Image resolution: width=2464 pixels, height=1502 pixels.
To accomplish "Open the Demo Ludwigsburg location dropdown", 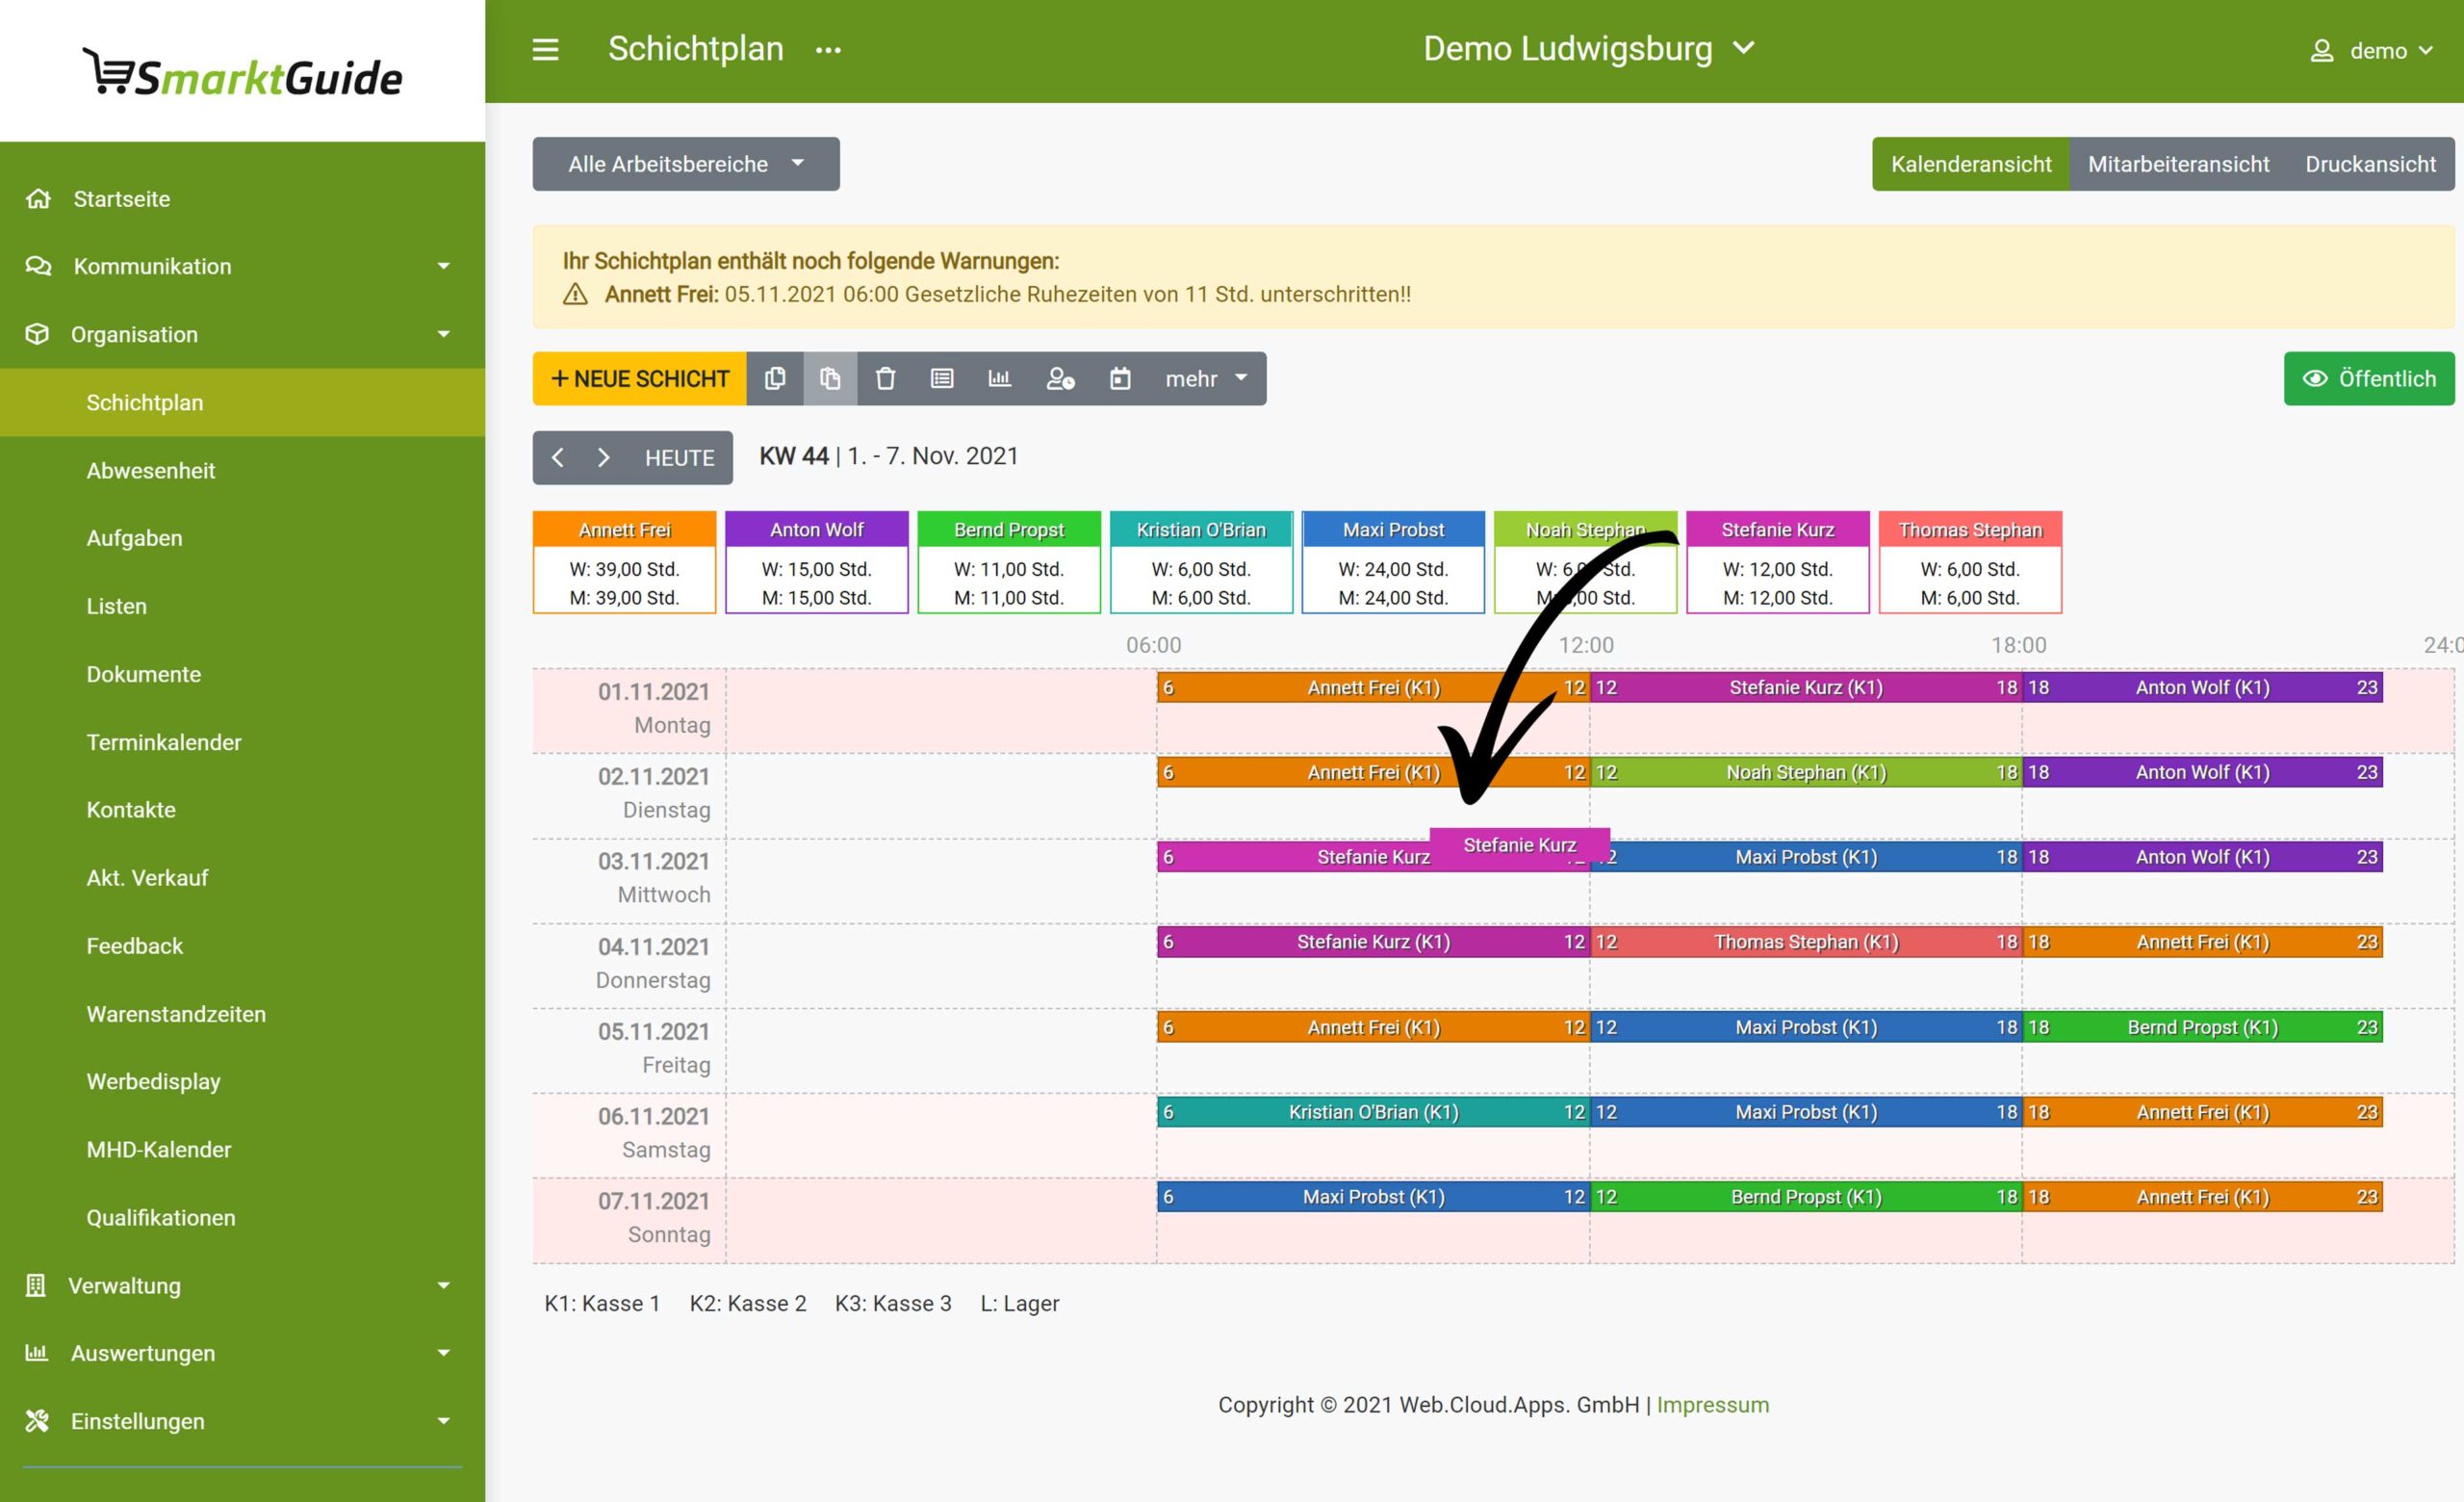I will [x=1588, y=49].
